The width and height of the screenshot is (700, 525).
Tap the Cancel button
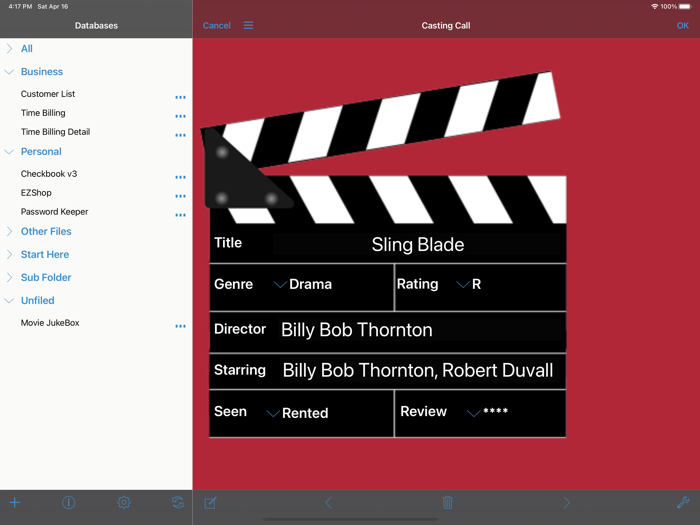(217, 25)
